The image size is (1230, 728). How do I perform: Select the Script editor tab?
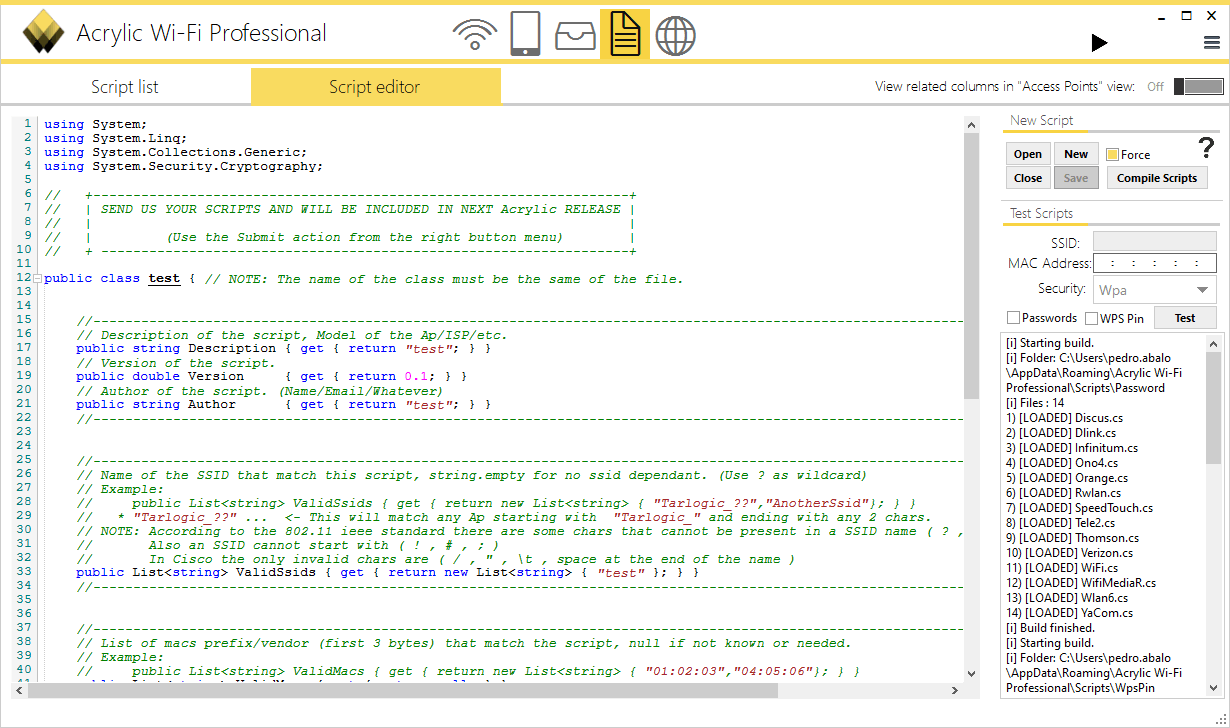click(375, 87)
